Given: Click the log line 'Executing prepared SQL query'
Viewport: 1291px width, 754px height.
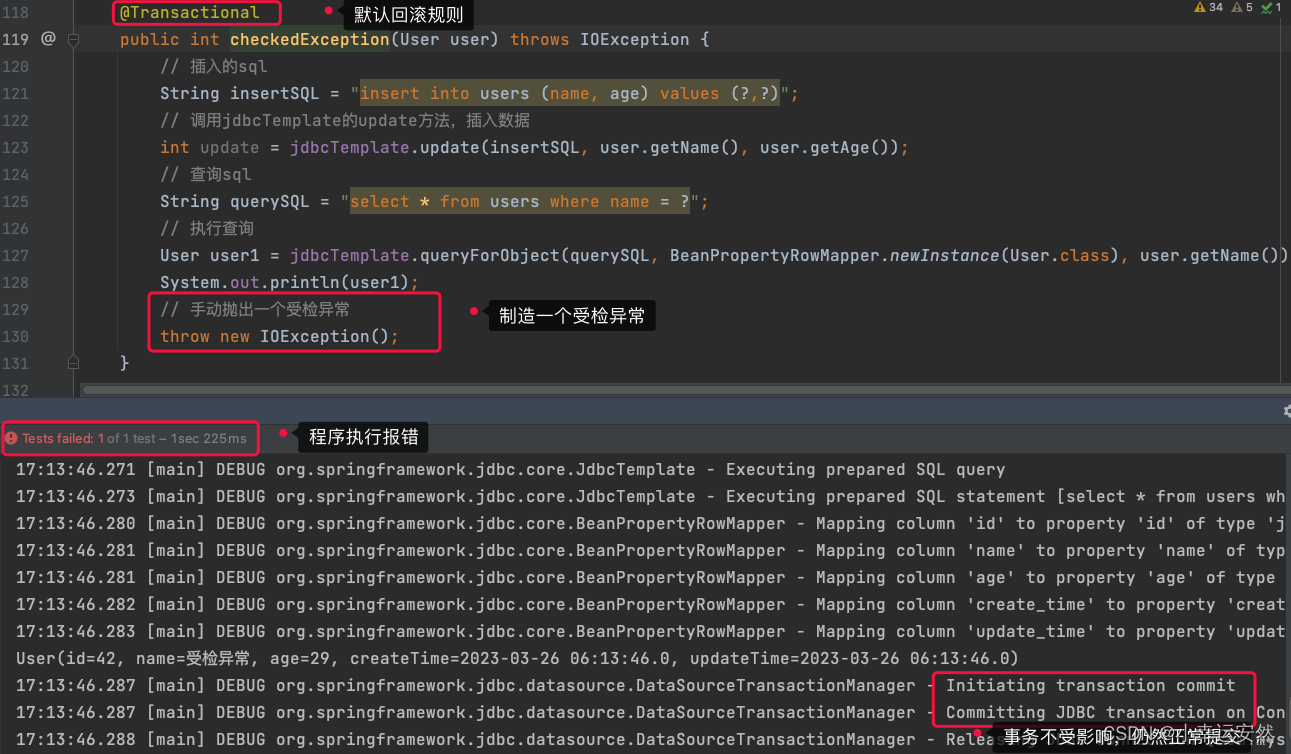Looking at the screenshot, I should (x=510, y=470).
